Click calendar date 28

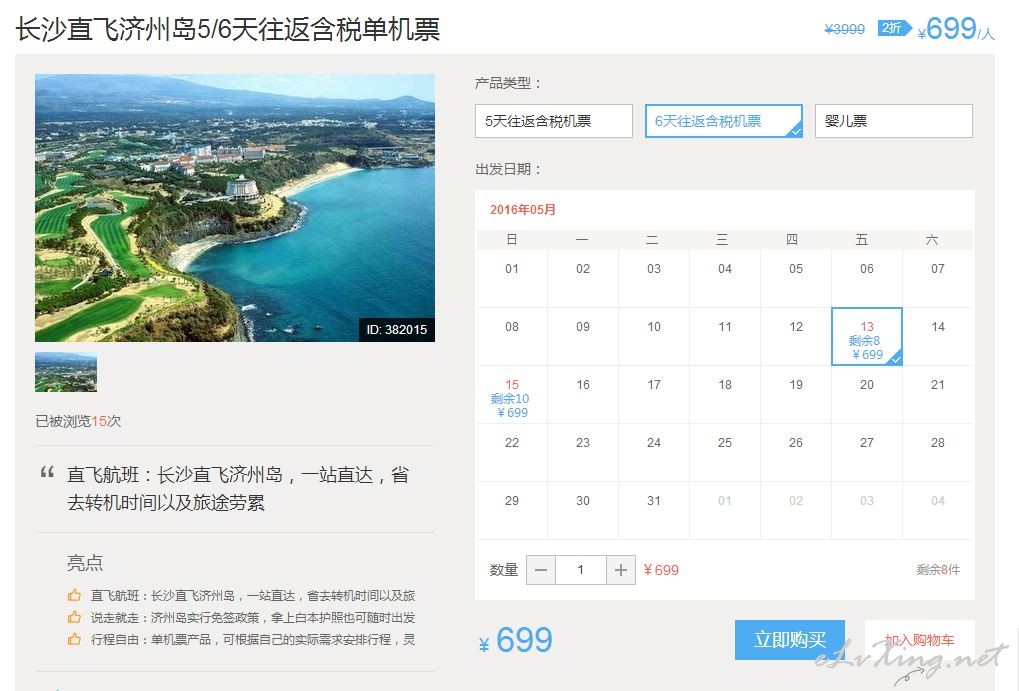pos(938,442)
